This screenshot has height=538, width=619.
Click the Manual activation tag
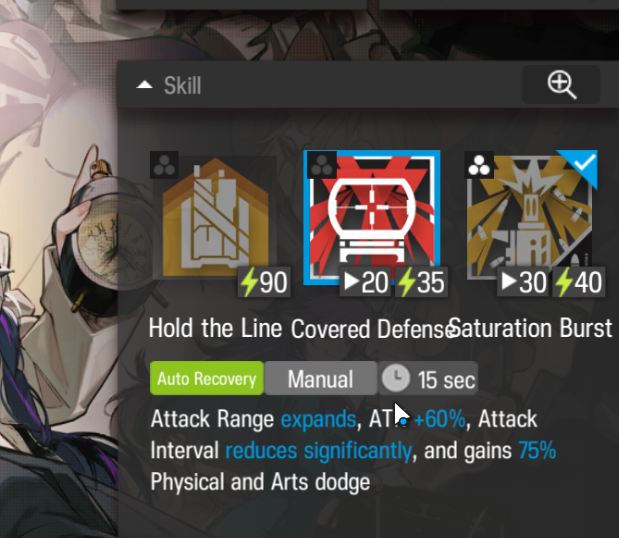pos(321,378)
